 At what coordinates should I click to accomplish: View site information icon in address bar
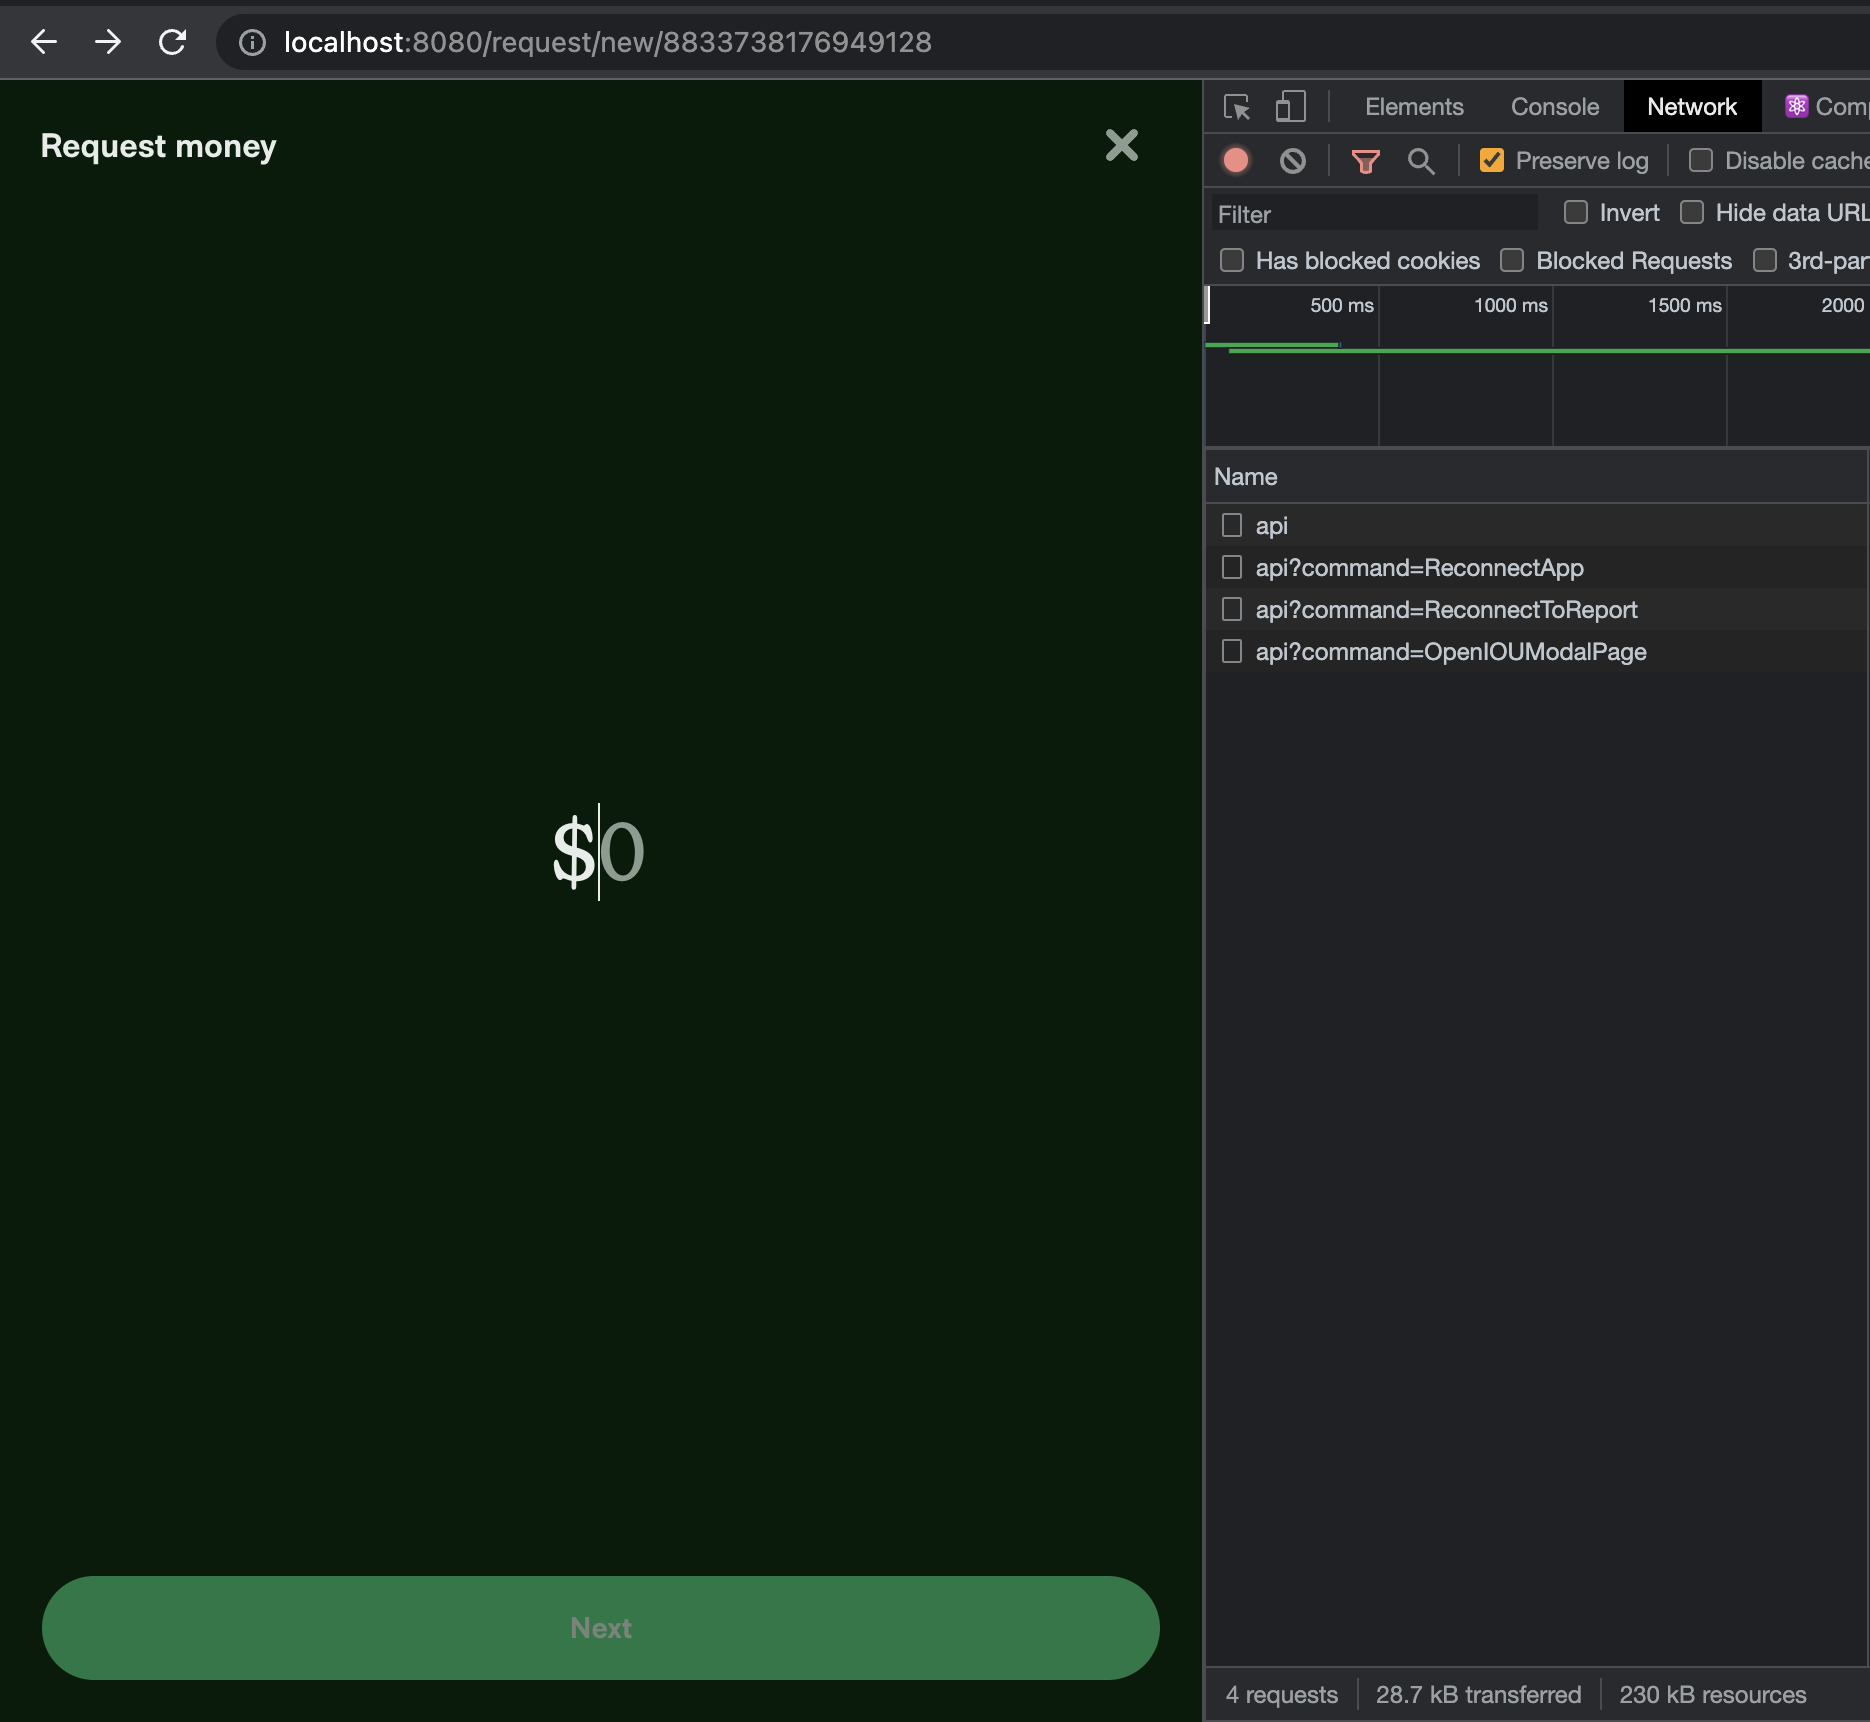pos(252,42)
